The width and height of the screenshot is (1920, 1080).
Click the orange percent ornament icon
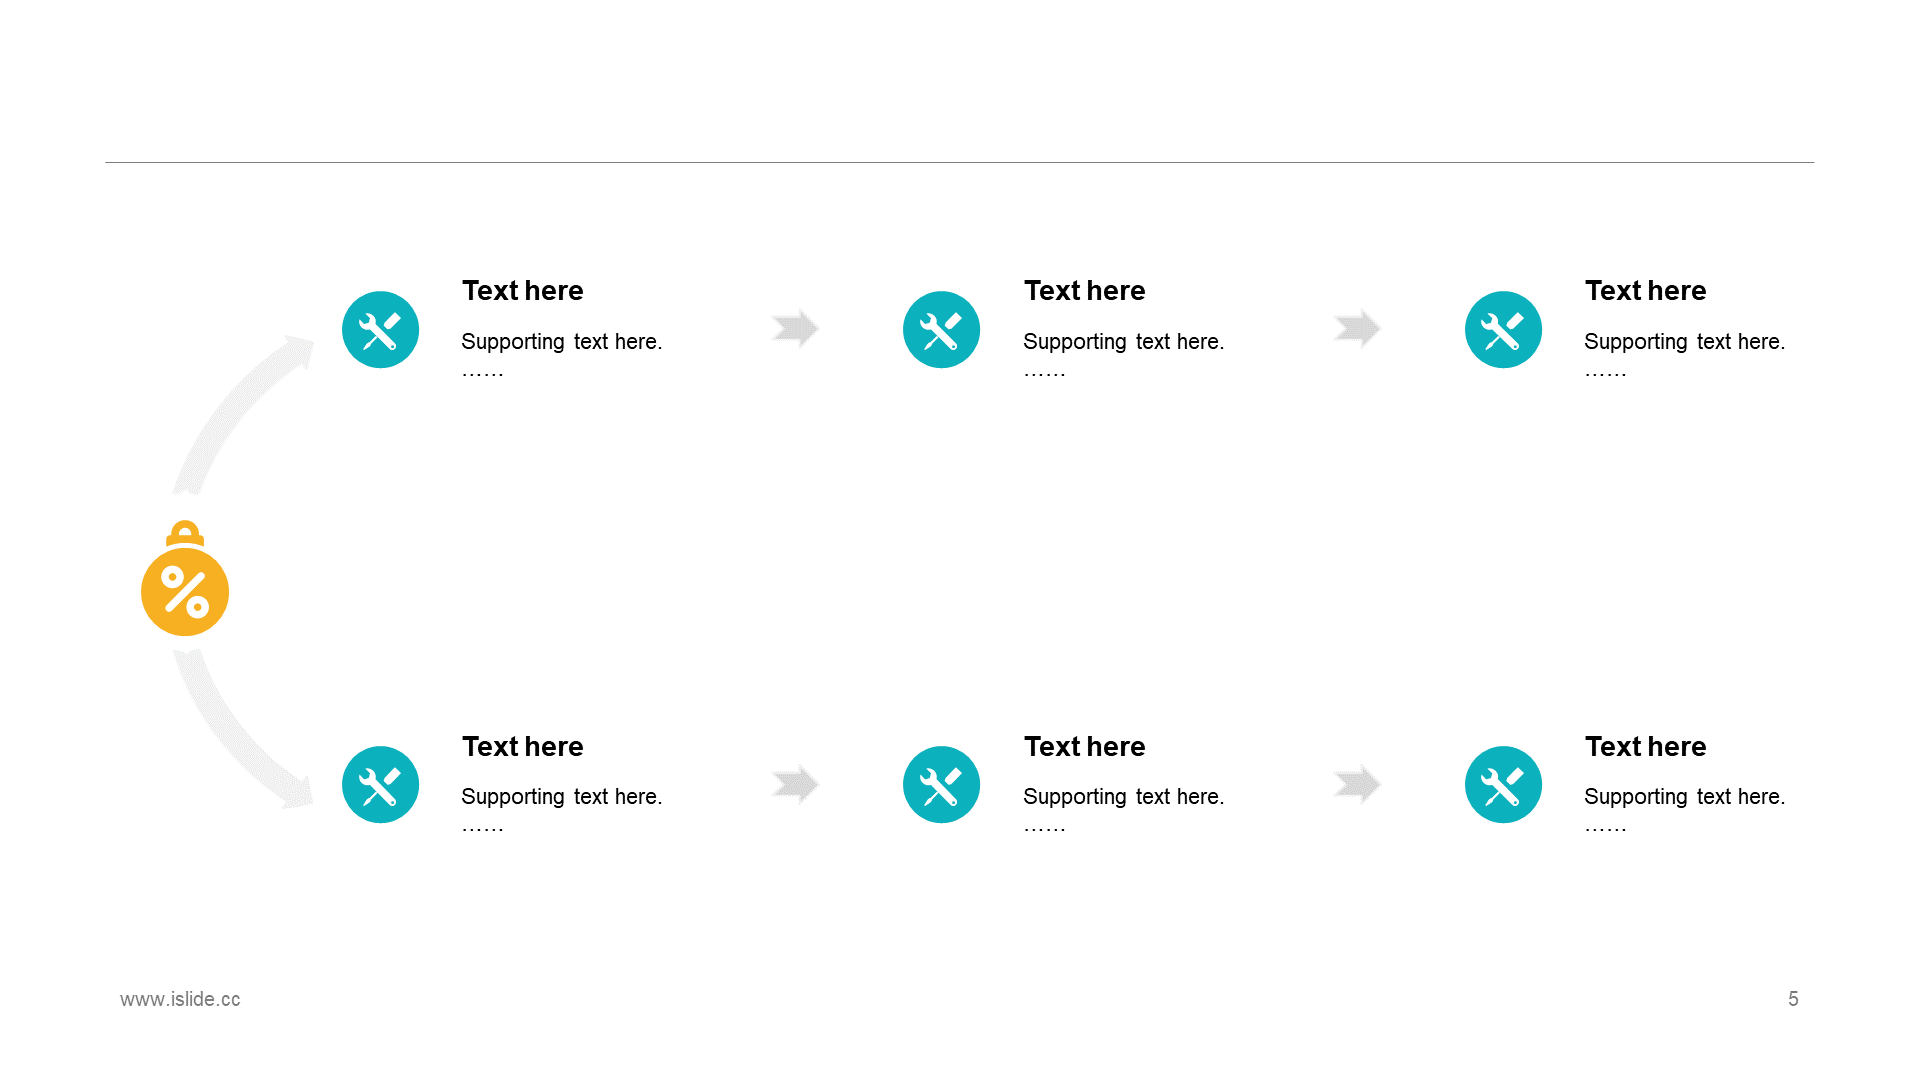(x=185, y=590)
